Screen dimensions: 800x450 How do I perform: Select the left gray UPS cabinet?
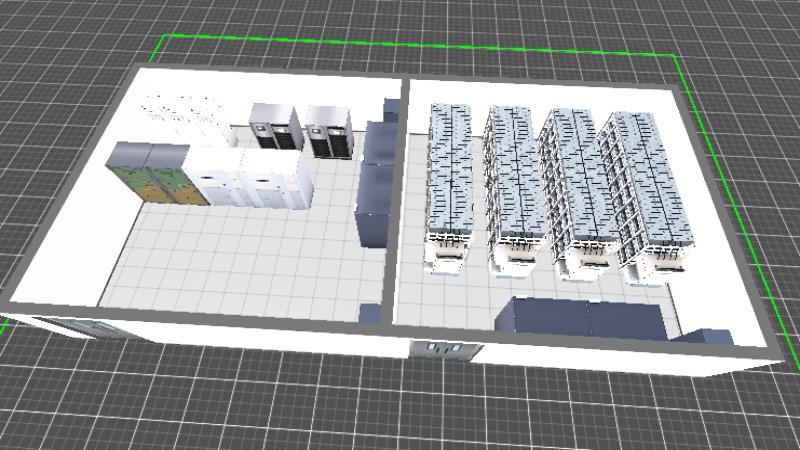pyautogui.click(x=275, y=125)
